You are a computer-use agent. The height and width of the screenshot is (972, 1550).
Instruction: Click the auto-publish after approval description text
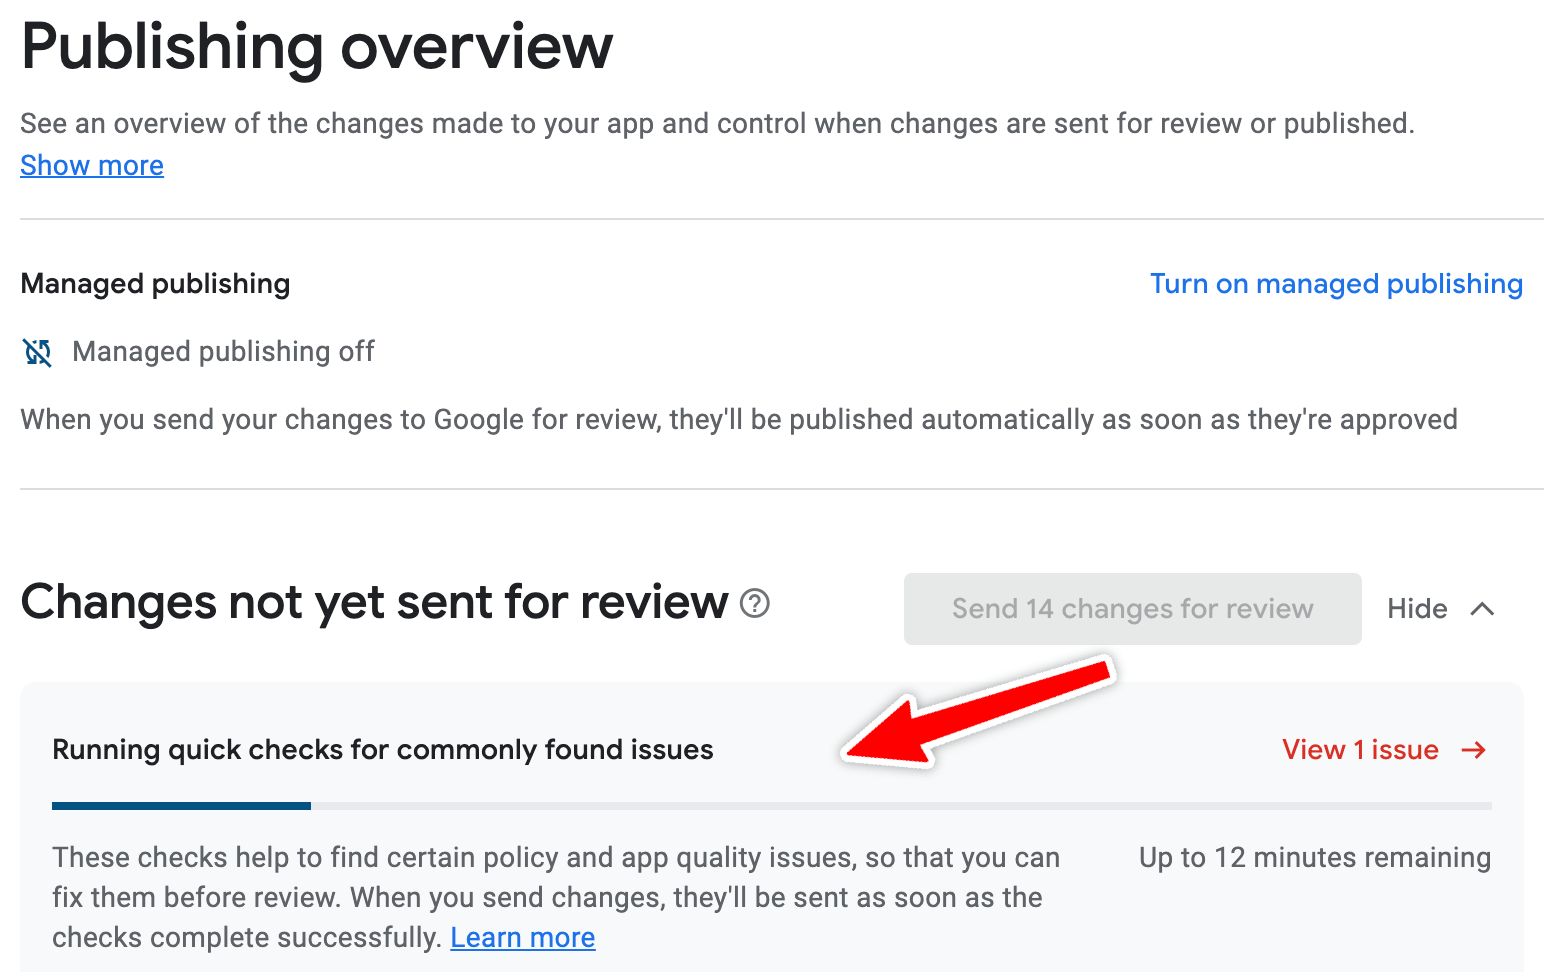coord(738,420)
